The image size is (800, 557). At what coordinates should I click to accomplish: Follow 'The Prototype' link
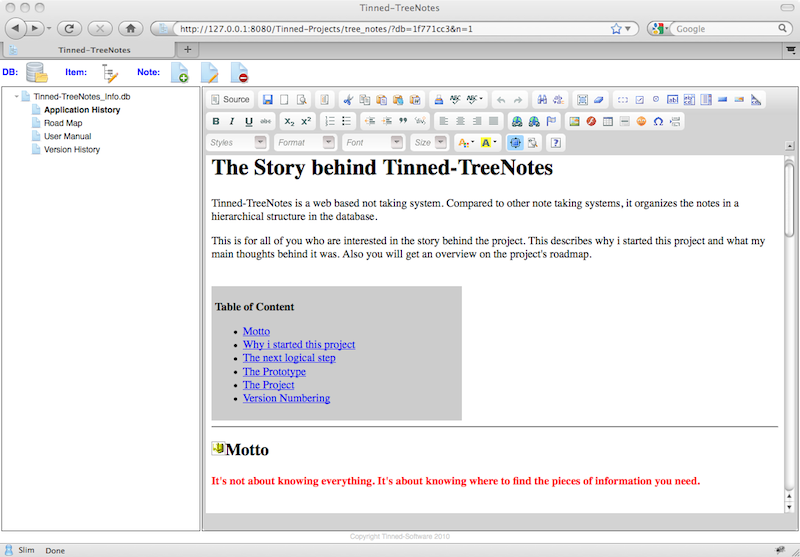[274, 372]
